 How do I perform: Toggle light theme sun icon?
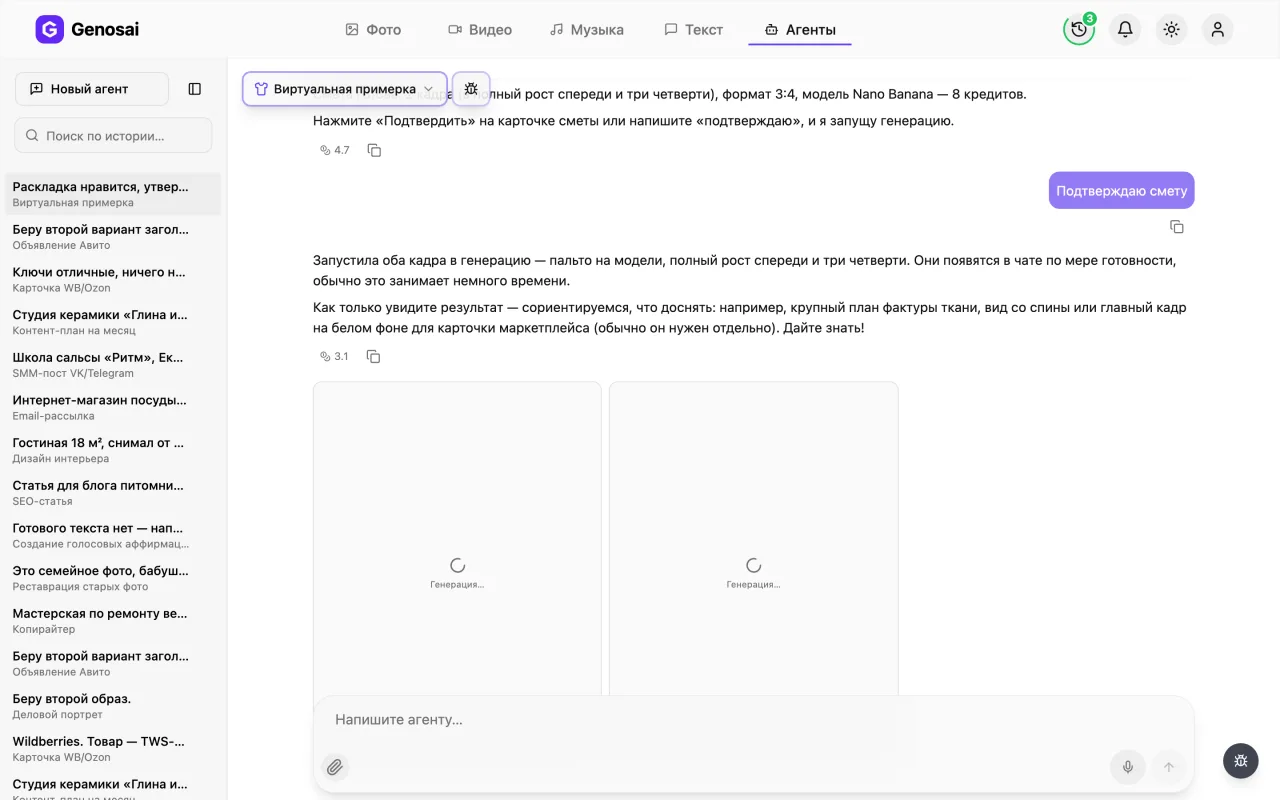[1171, 29]
